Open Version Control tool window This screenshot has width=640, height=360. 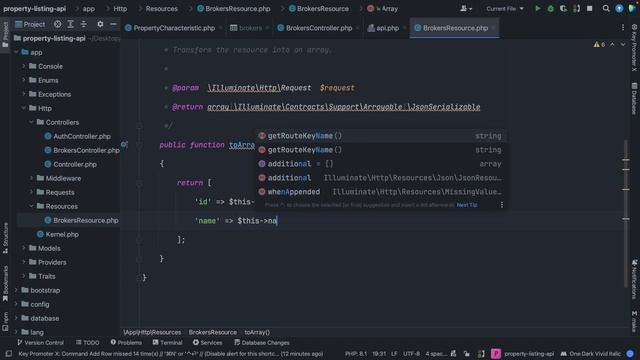click(40, 342)
